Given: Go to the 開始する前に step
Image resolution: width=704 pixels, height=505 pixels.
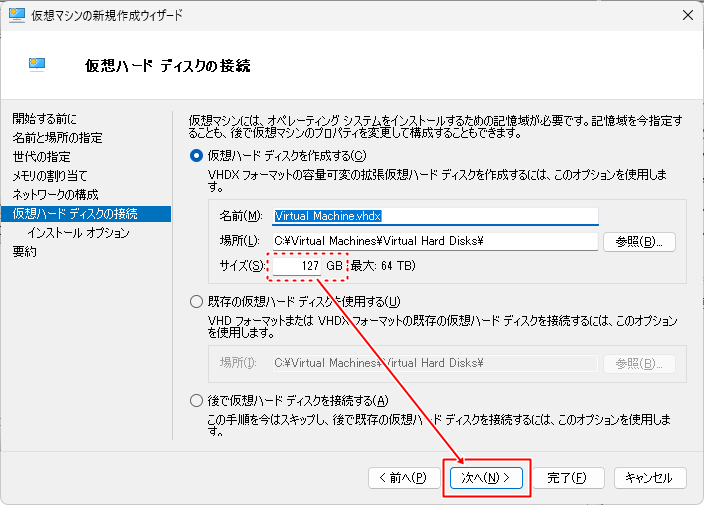Looking at the screenshot, I should [x=44, y=119].
